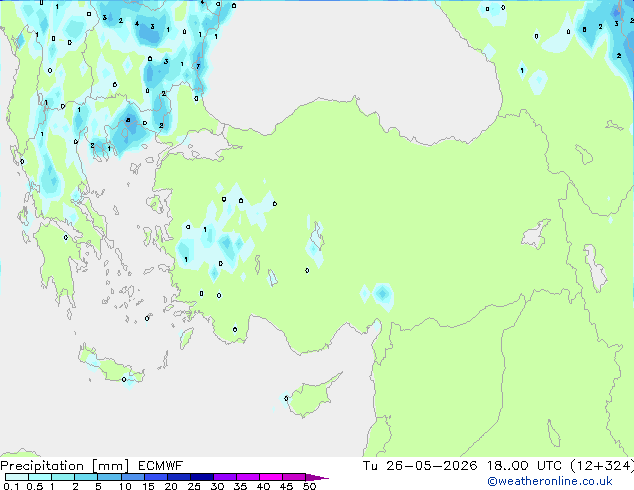Click the 40–45 mm magenta legend swatch
This screenshot has height=490, width=634.
tap(271, 477)
